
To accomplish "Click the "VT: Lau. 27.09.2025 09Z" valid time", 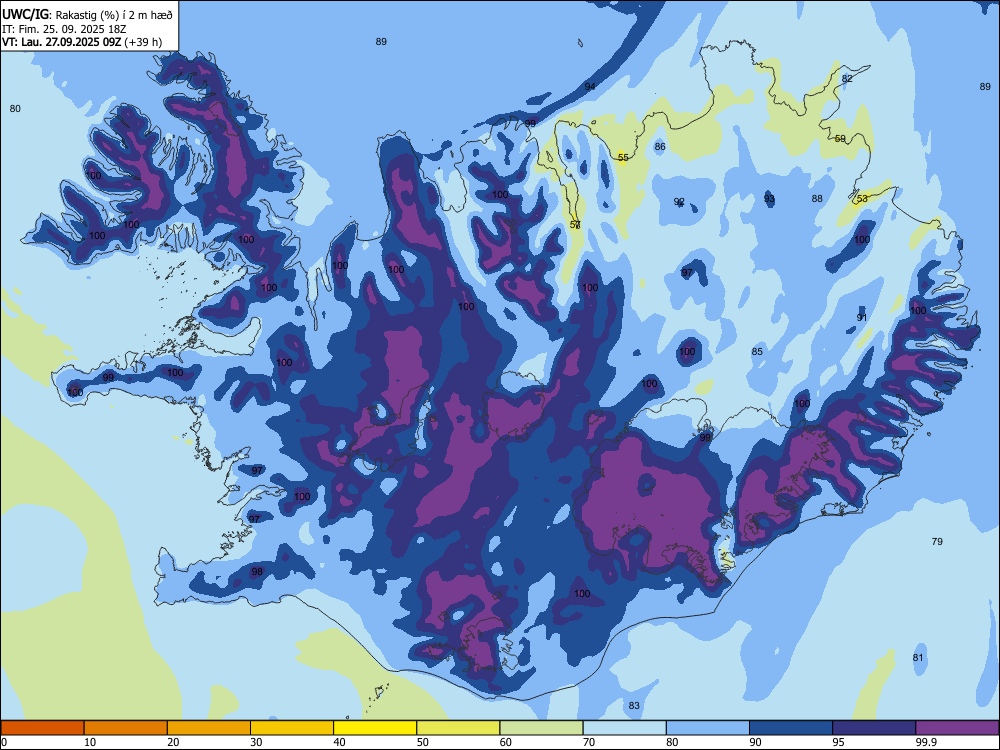I will coord(61,42).
